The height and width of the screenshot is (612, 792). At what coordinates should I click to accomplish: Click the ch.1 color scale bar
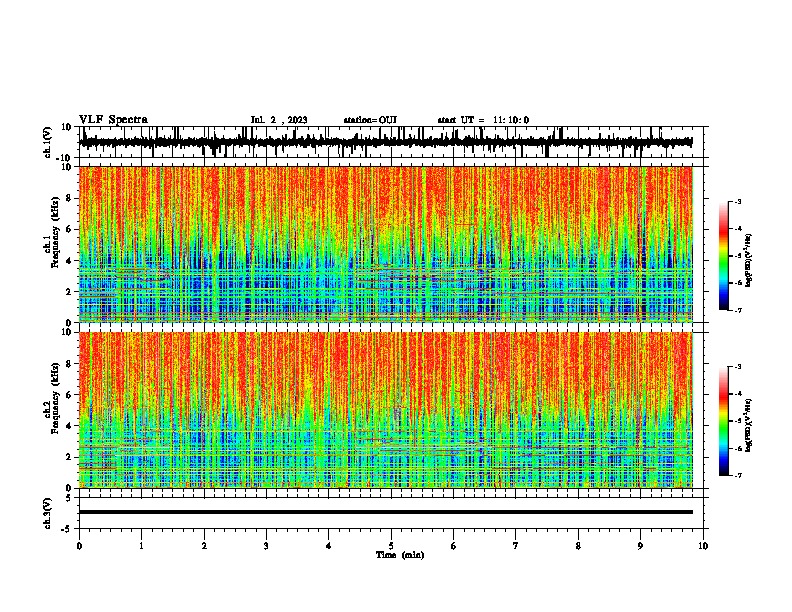[x=723, y=256]
